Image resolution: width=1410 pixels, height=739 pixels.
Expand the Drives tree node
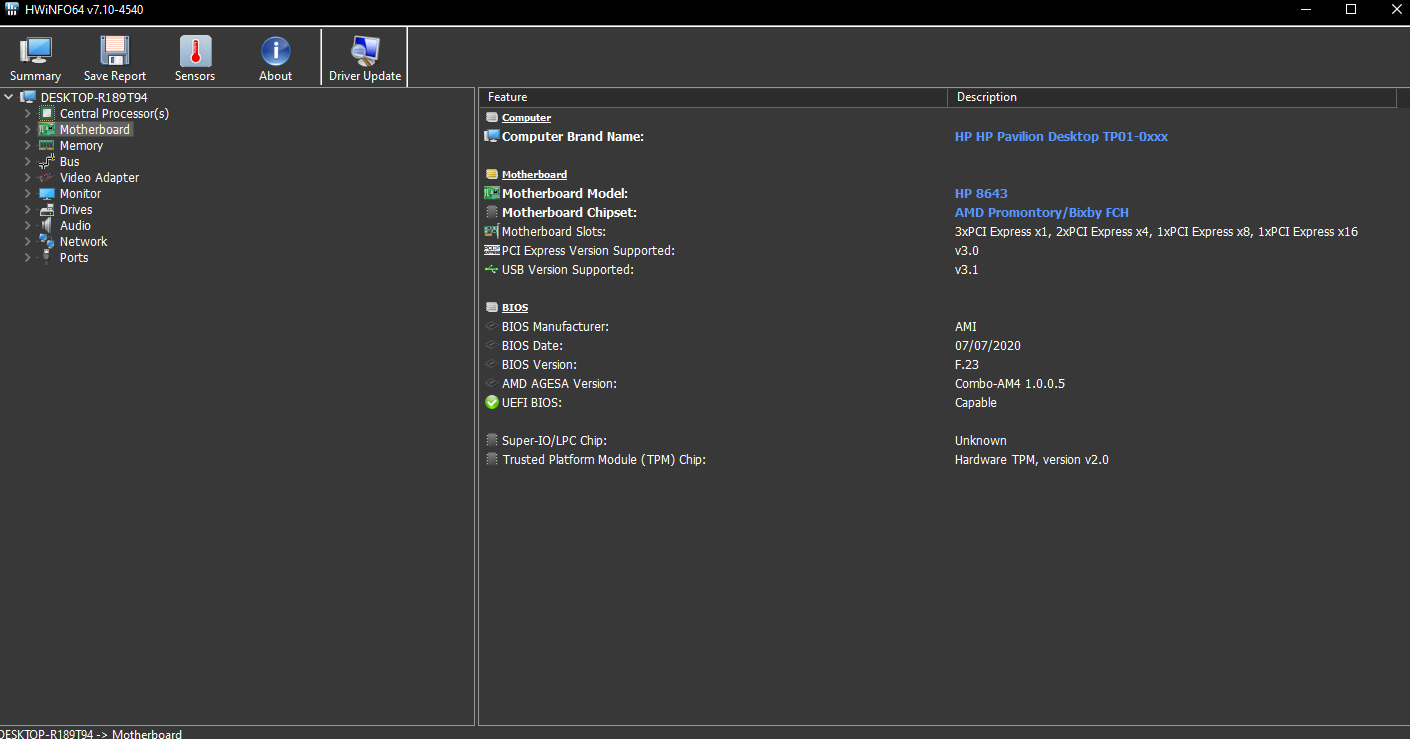pyautogui.click(x=28, y=209)
